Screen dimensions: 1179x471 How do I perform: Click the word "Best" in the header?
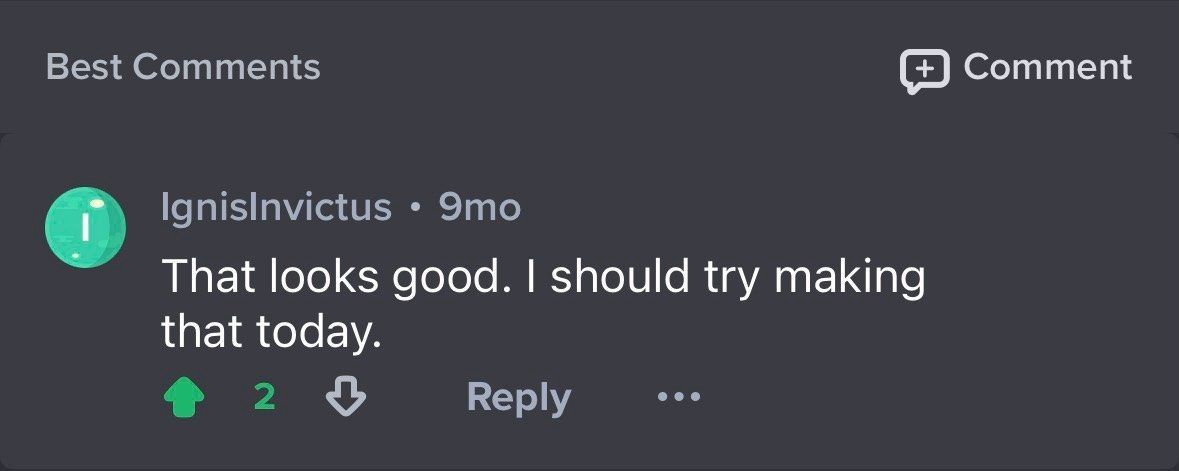84,67
